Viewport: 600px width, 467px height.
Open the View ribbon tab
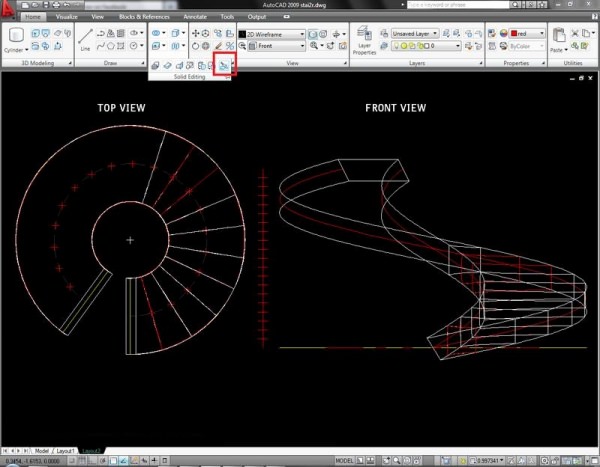(98, 17)
